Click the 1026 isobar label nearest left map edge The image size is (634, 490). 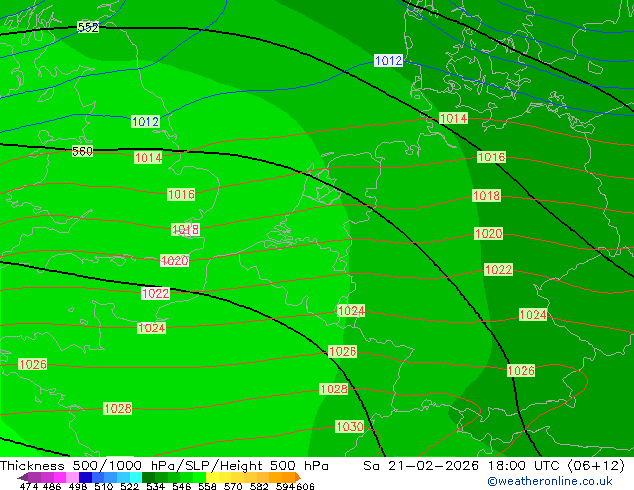point(33,364)
